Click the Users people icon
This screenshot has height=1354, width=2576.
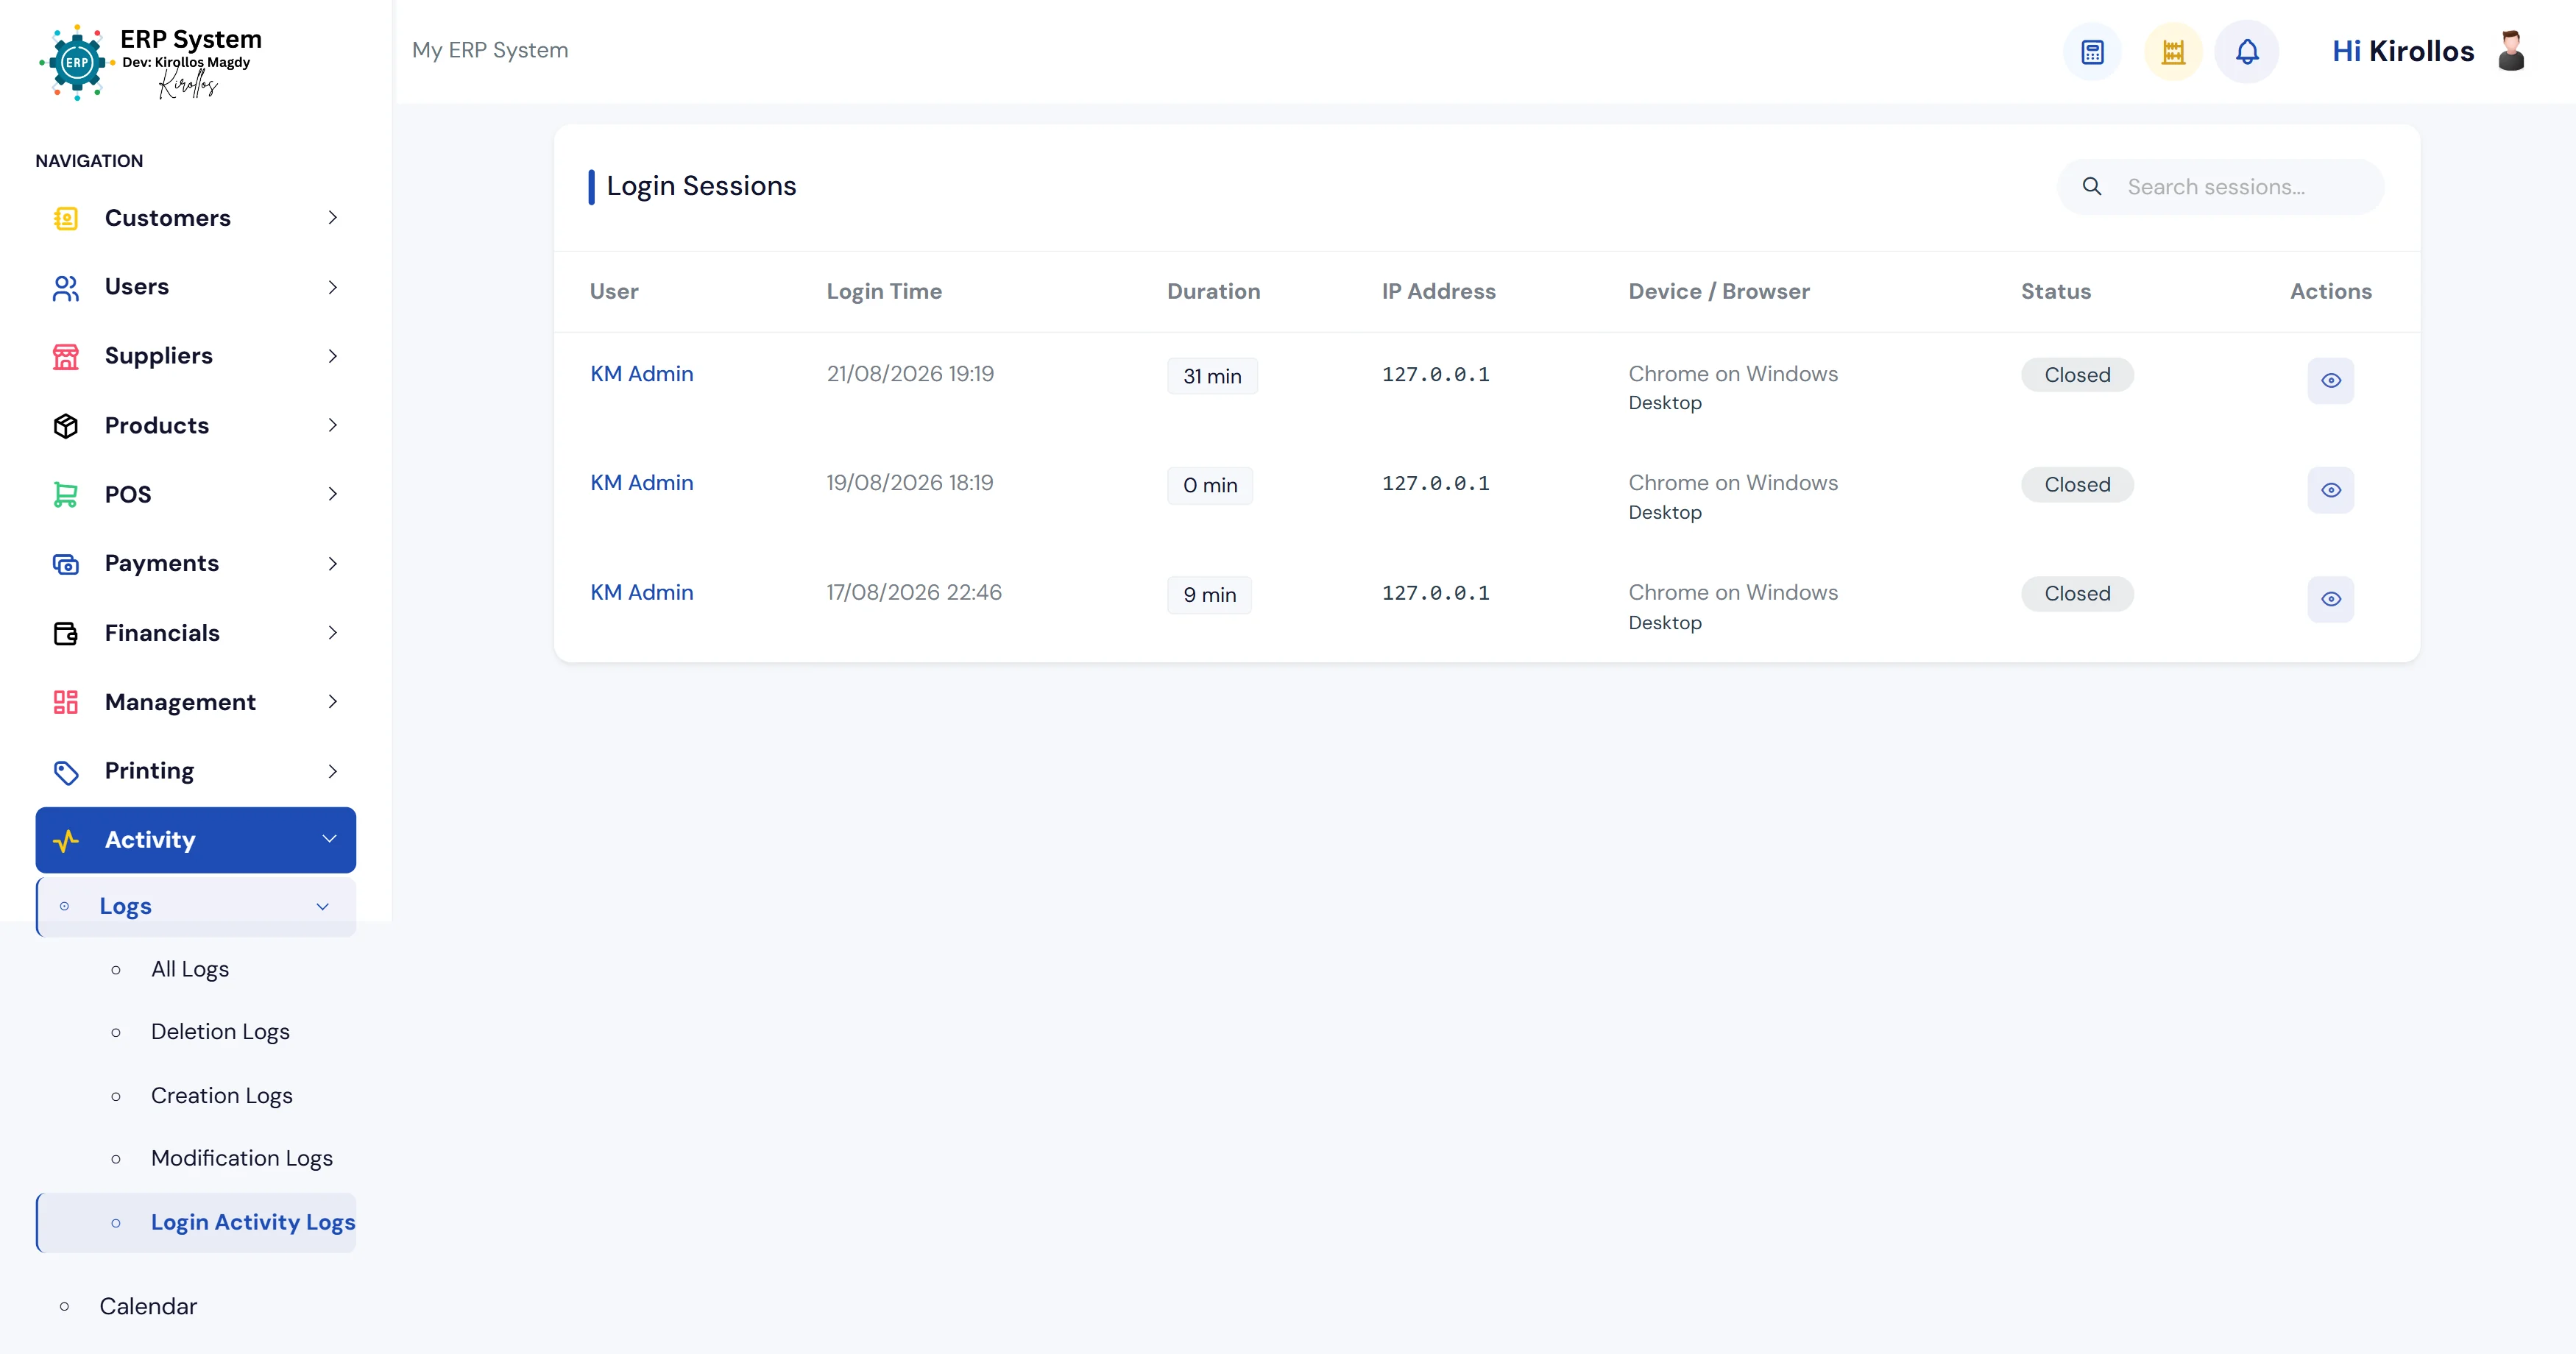point(66,288)
